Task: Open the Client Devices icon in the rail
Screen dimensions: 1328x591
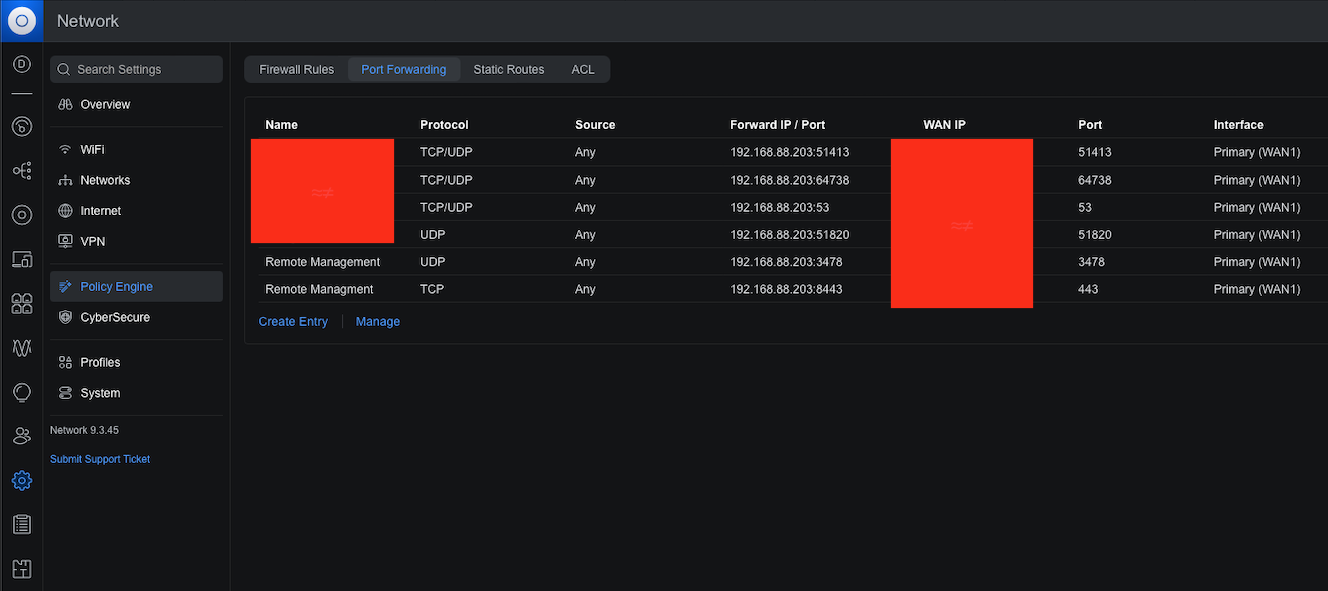Action: point(21,260)
